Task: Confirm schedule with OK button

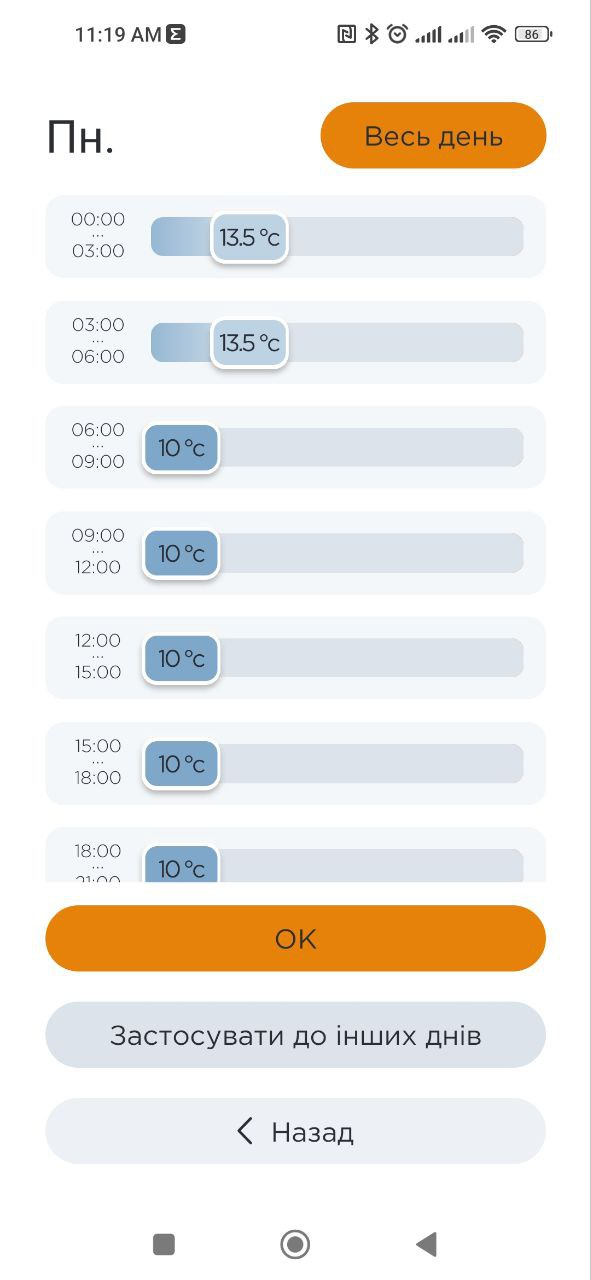Action: pos(295,938)
